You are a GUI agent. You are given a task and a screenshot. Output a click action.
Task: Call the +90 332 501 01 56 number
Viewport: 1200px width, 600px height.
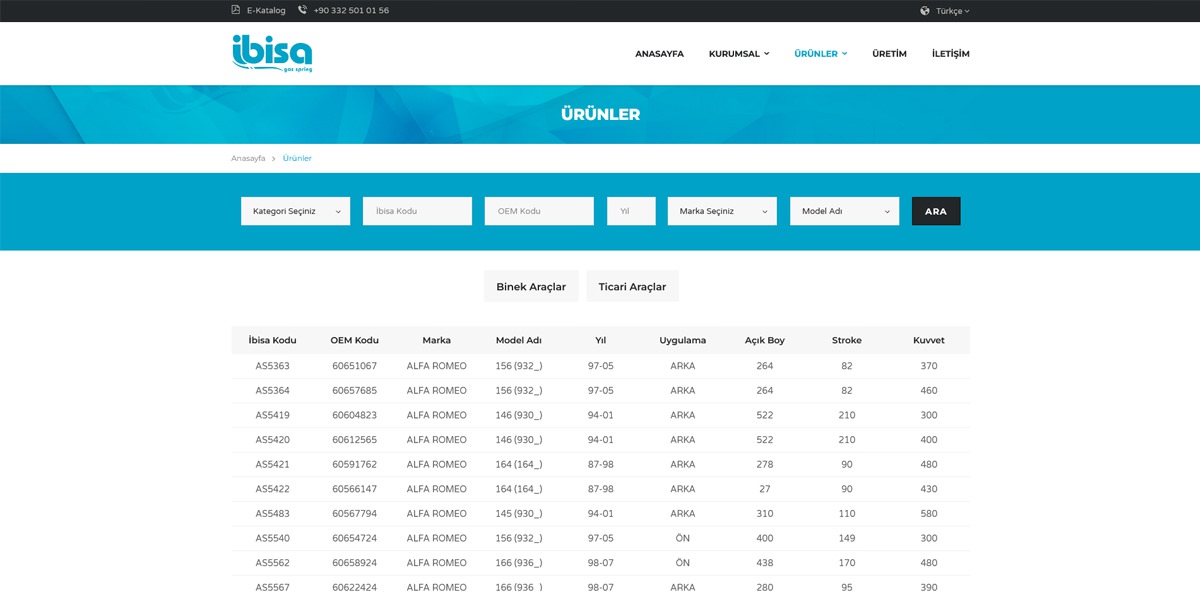351,11
